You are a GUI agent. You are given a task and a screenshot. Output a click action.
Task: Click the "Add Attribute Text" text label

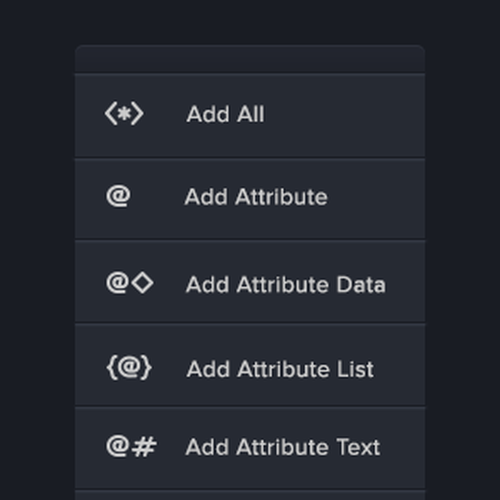(283, 447)
